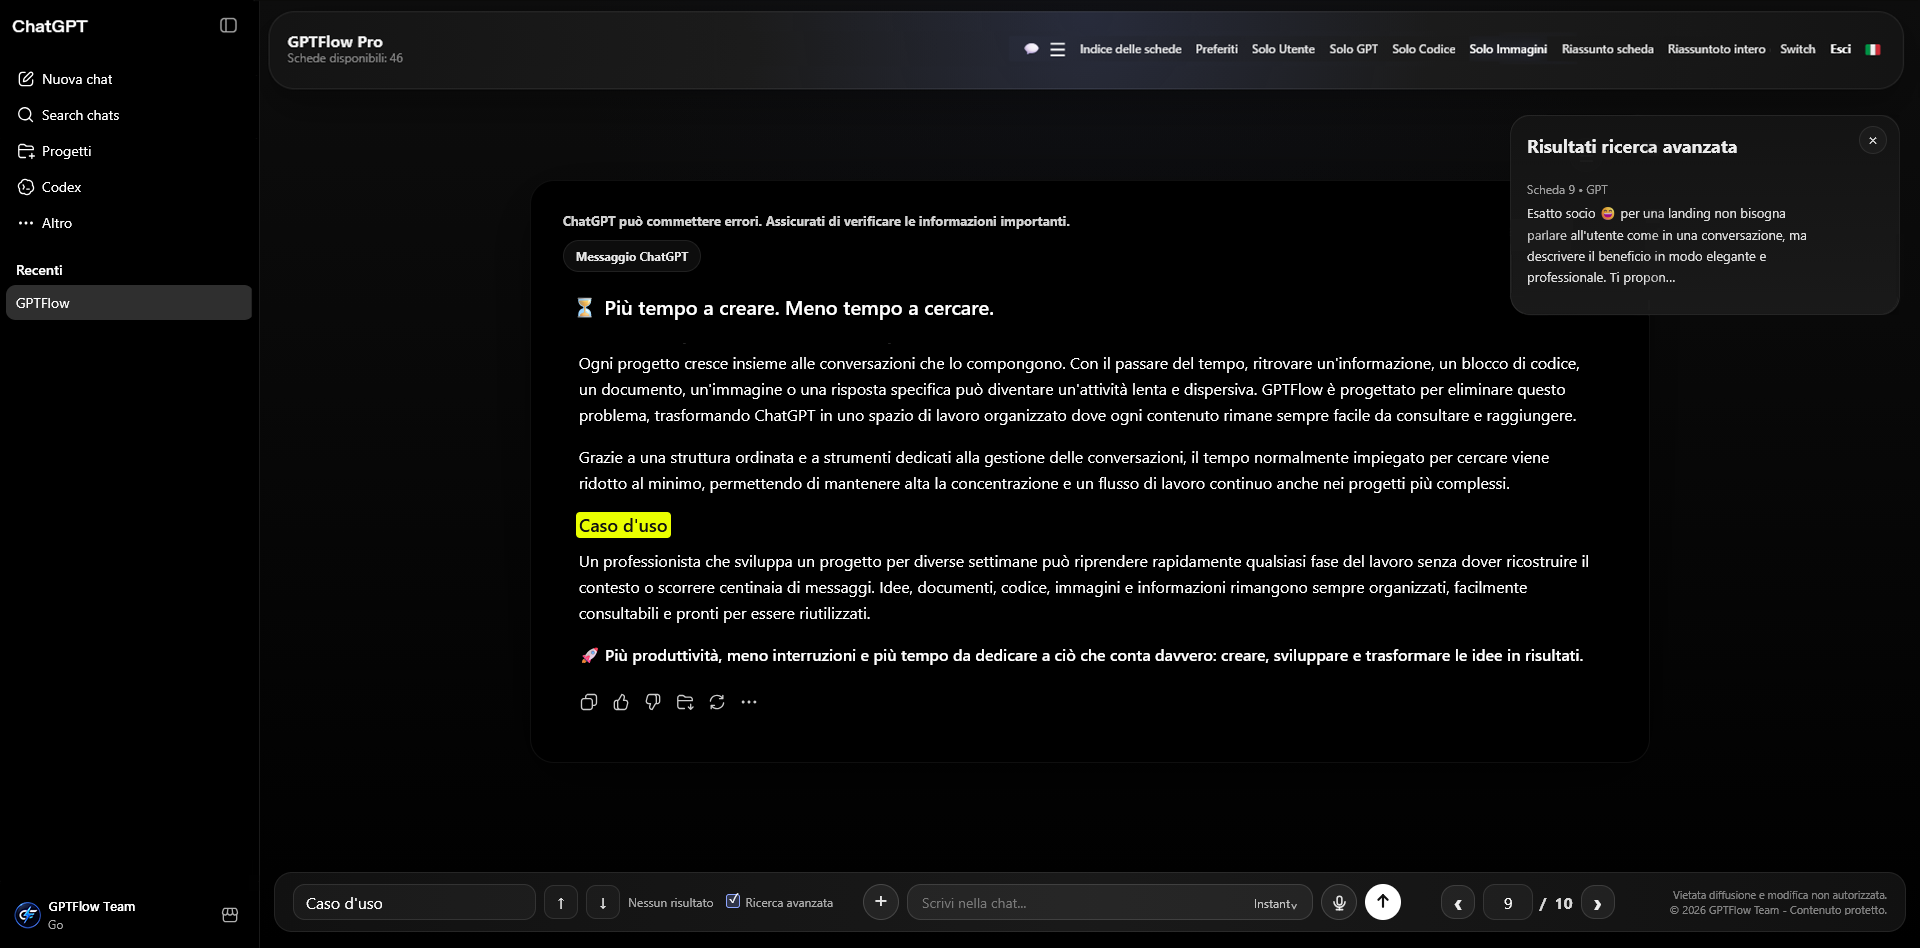This screenshot has height=948, width=1920.
Task: Click the Search chats magnifier icon
Action: click(26, 115)
